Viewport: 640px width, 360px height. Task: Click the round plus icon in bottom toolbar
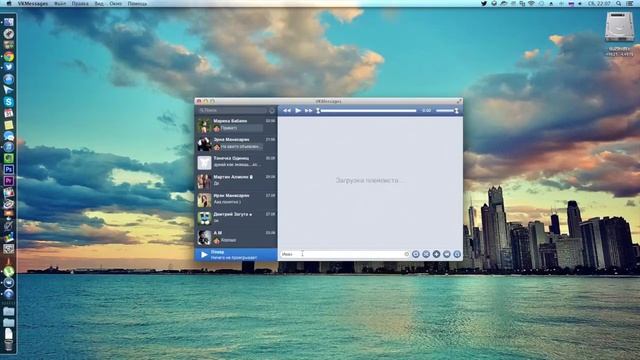436,254
